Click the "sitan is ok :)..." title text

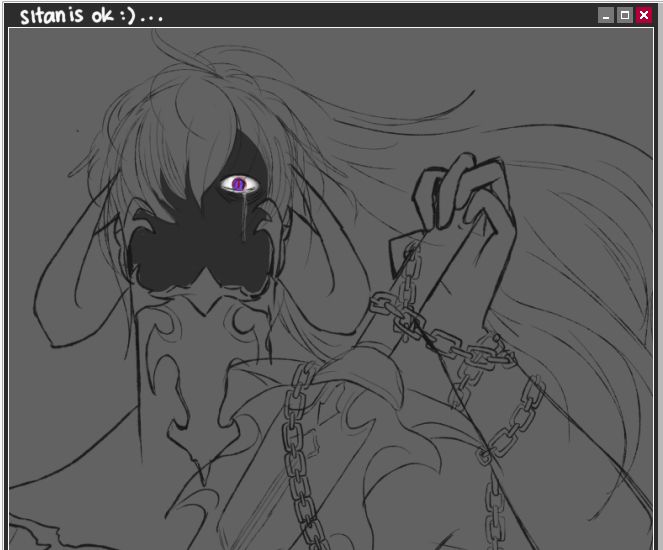point(91,16)
